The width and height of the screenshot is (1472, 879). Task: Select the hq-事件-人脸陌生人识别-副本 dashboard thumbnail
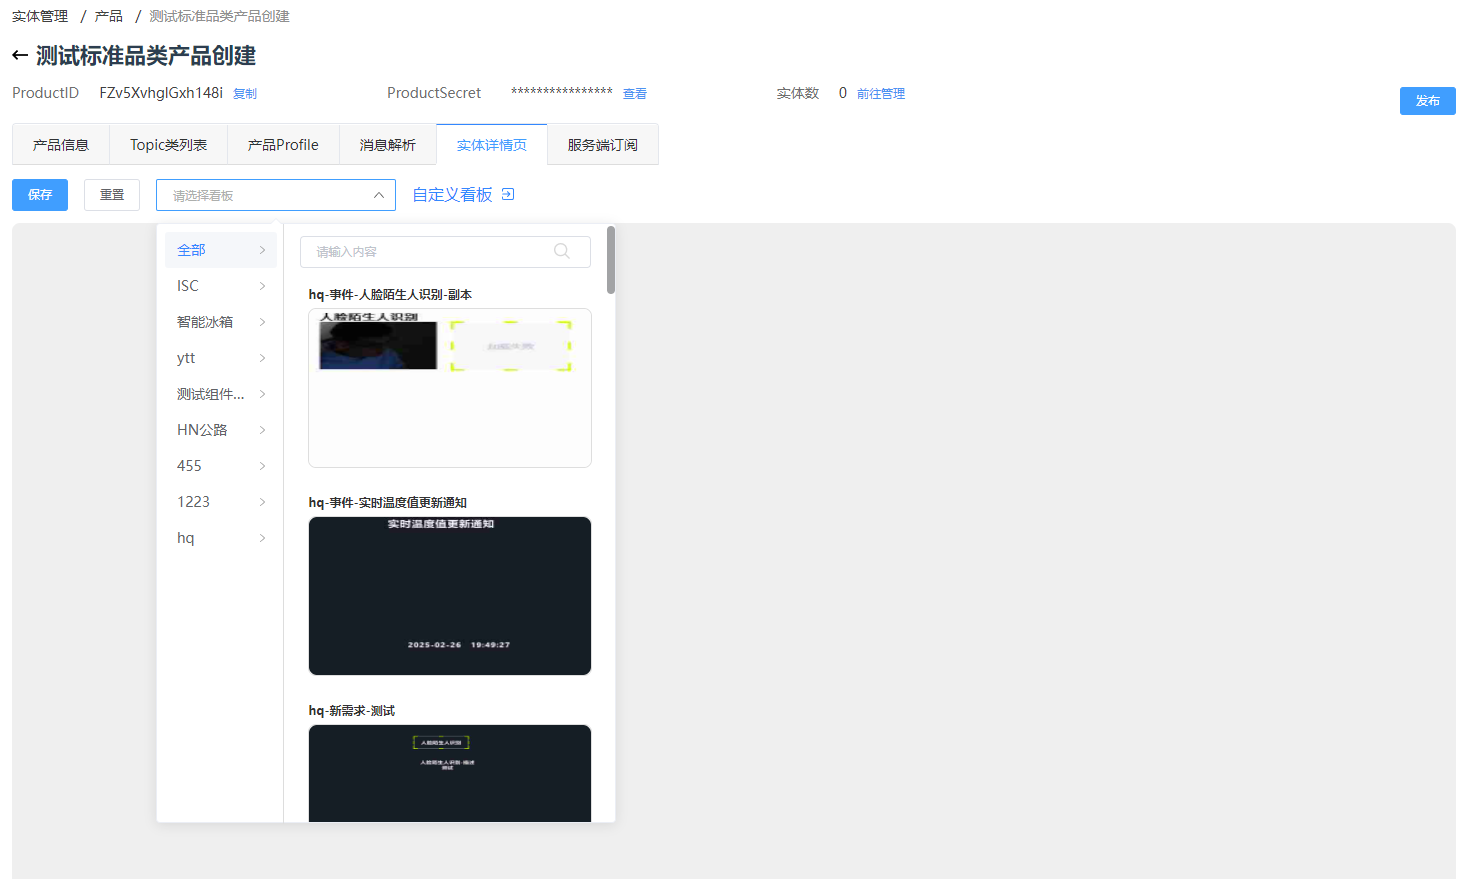point(450,388)
